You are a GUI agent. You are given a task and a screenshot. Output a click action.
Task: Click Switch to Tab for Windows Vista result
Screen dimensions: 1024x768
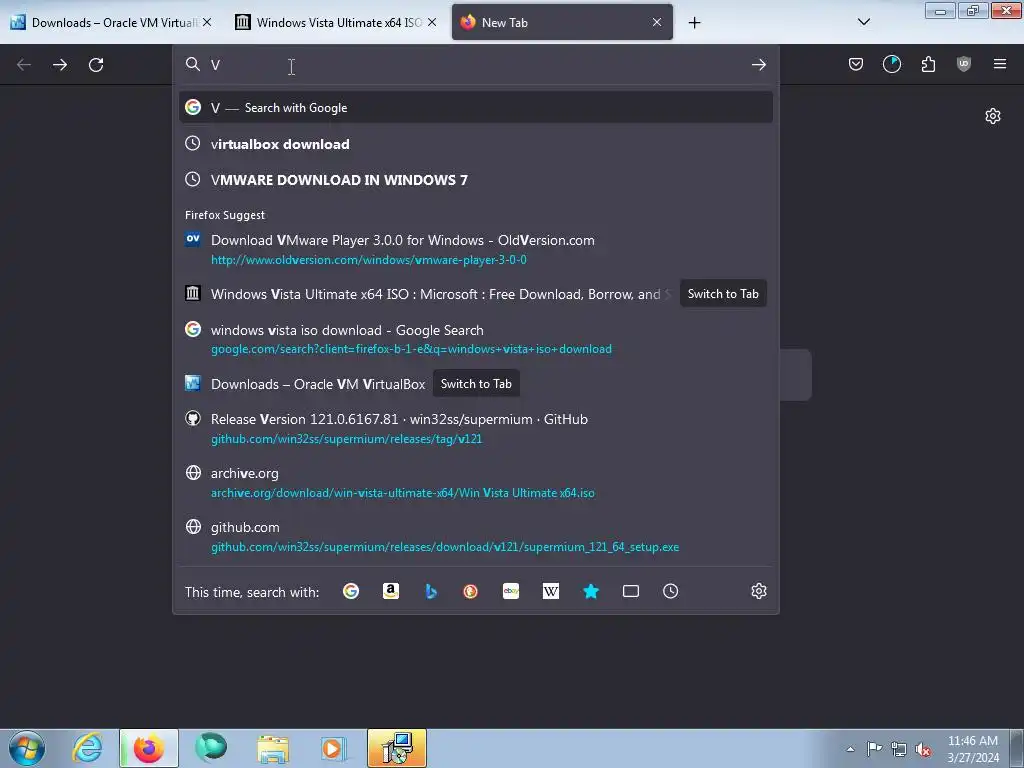(x=723, y=294)
